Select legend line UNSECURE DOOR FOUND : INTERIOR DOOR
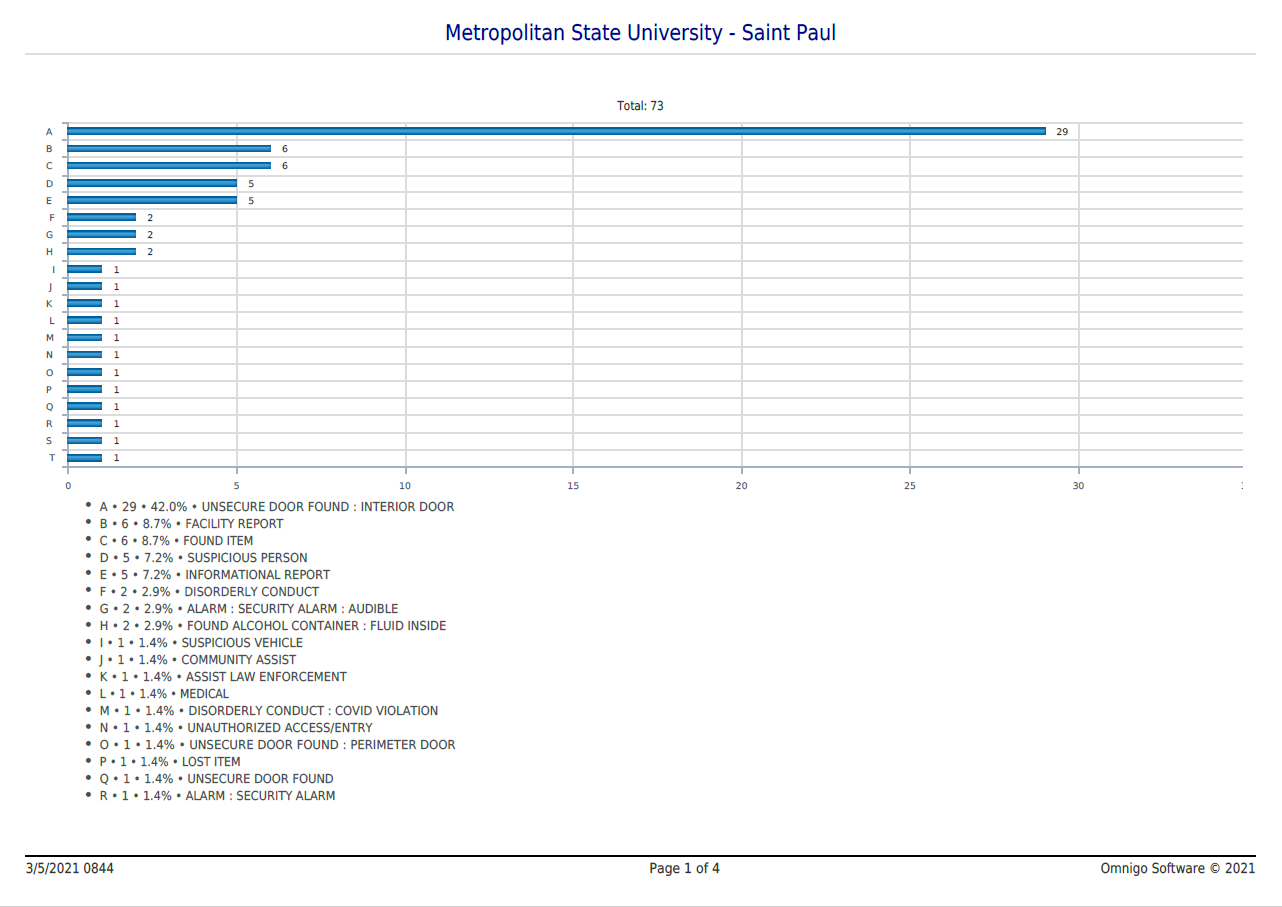 coord(277,507)
